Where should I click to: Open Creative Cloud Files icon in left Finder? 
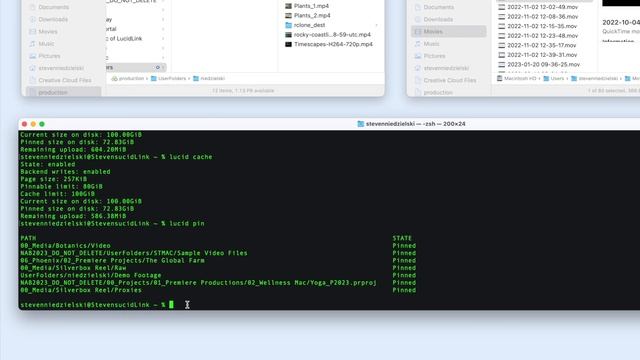click(x=33, y=80)
